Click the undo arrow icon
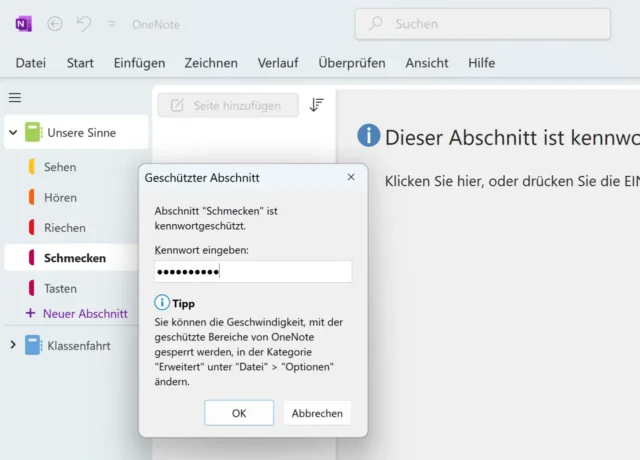Viewport: 640px width, 460px height. tap(84, 24)
